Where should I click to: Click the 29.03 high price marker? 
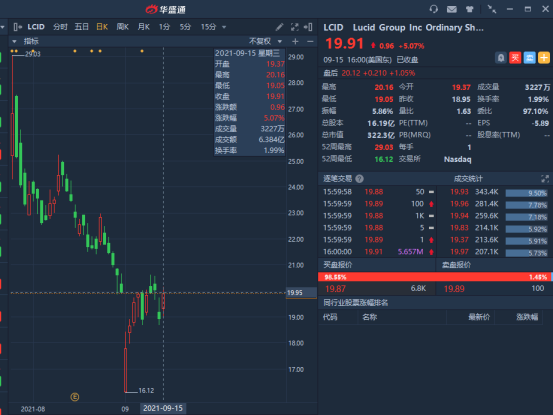click(x=32, y=54)
